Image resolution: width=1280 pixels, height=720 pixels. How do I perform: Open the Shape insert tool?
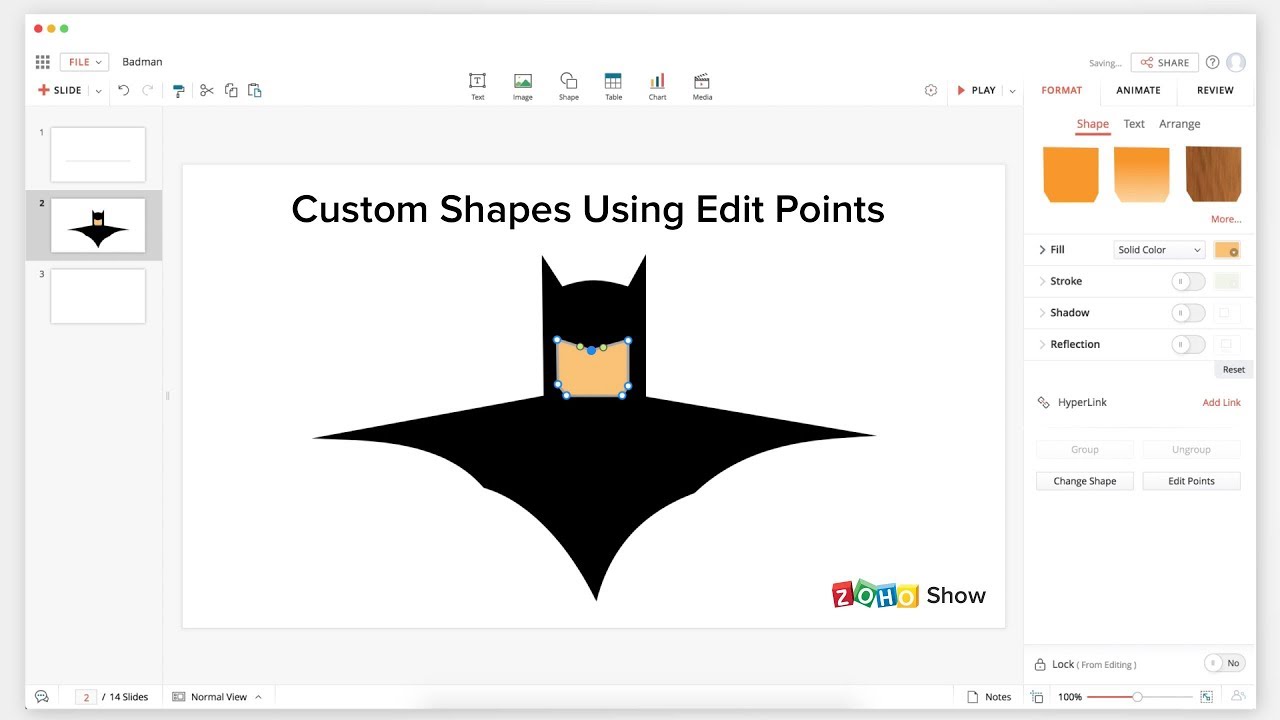click(569, 86)
